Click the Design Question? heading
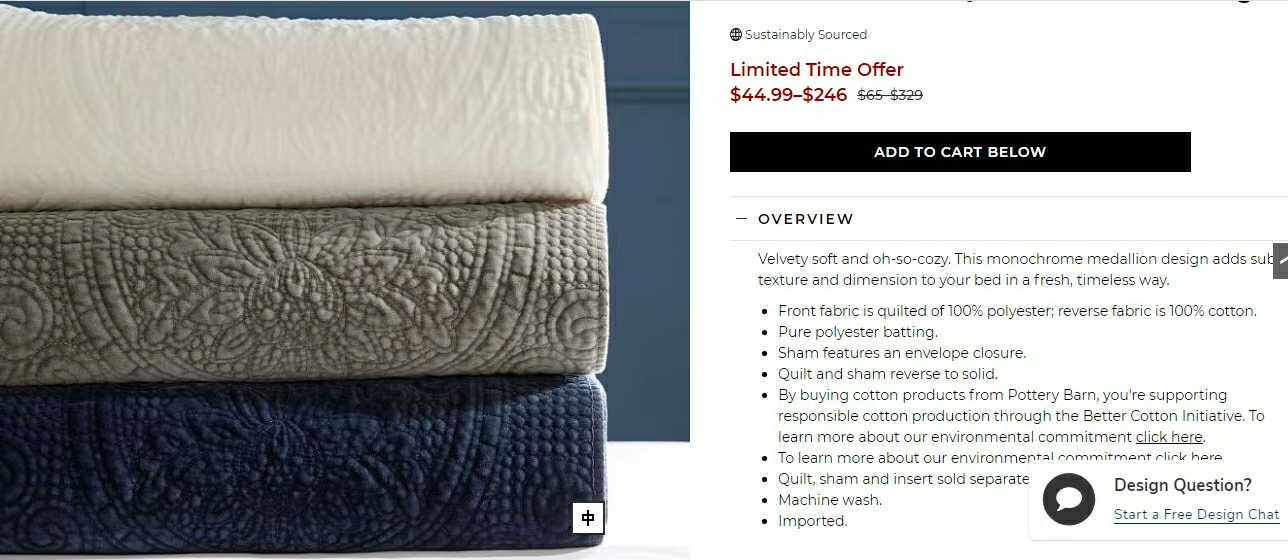Image resolution: width=1288 pixels, height=560 pixels. 1183,485
